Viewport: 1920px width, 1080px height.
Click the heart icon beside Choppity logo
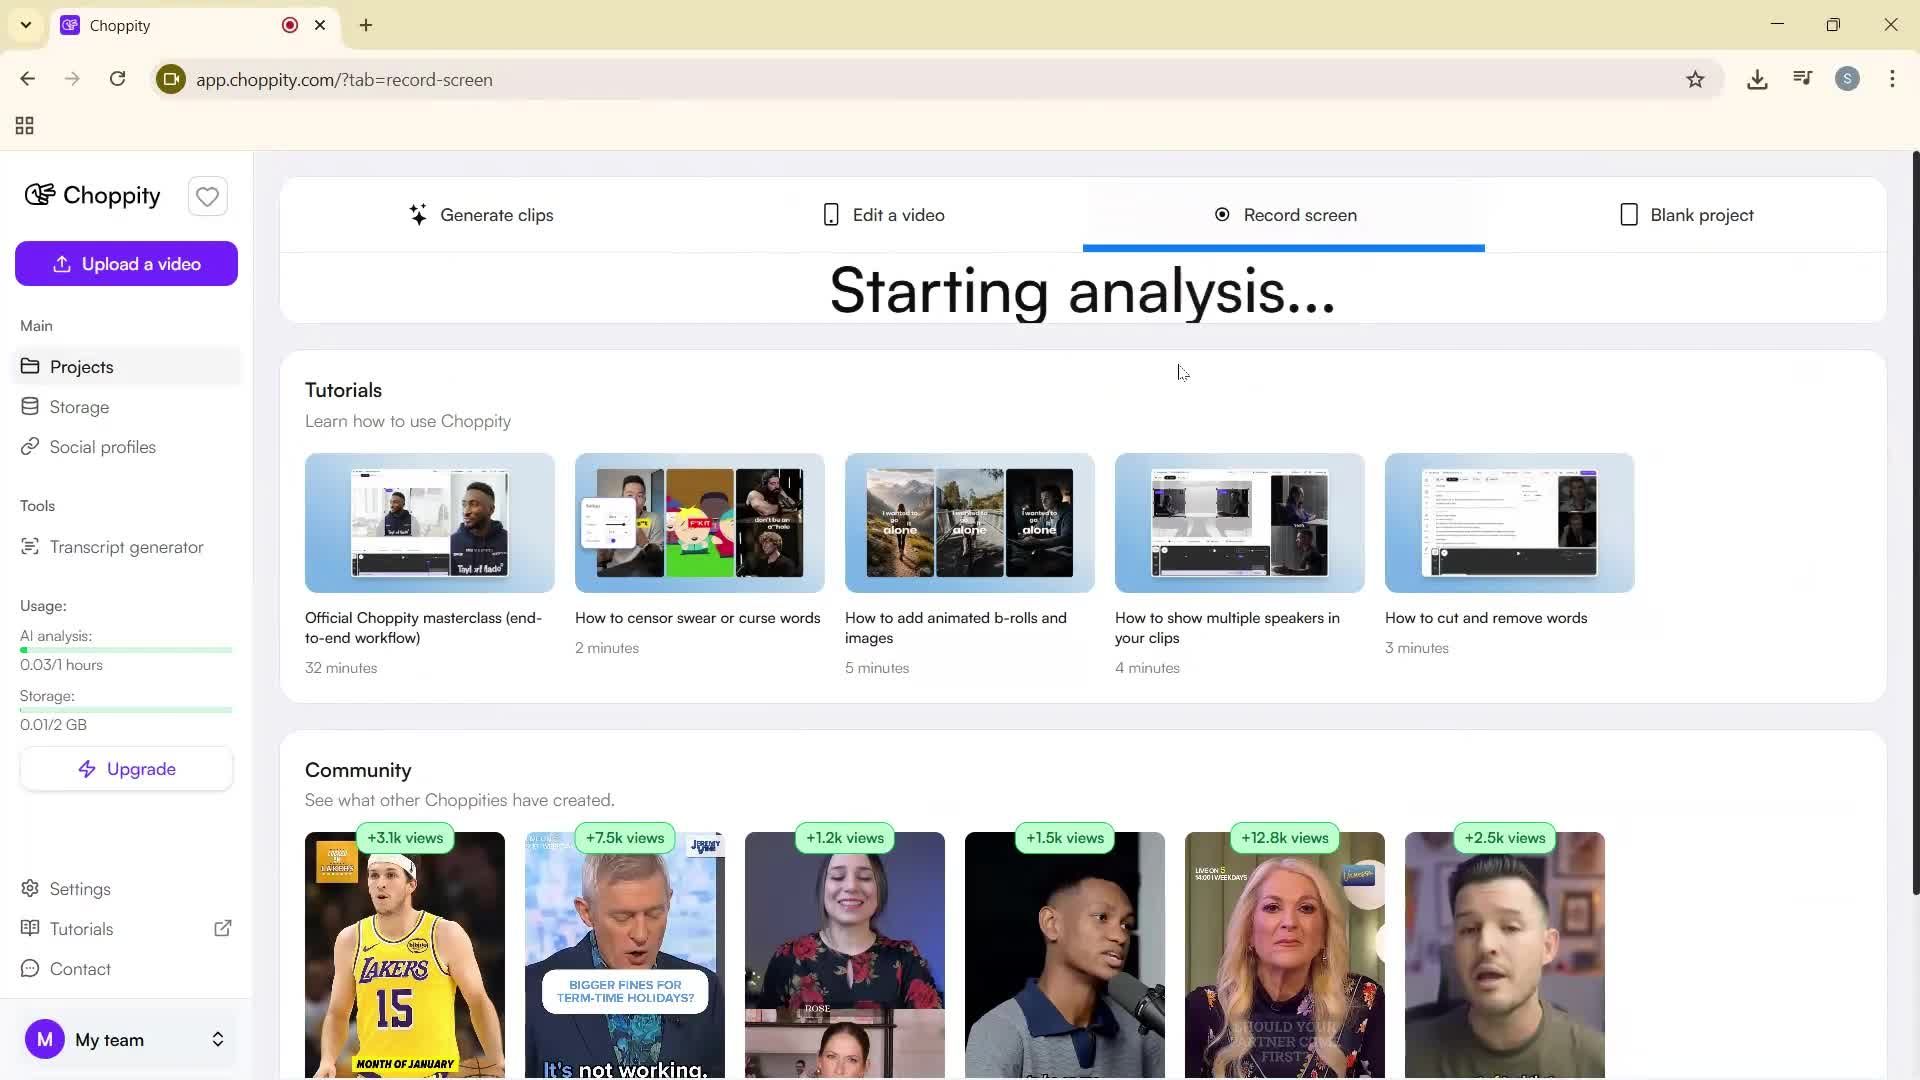tap(207, 196)
